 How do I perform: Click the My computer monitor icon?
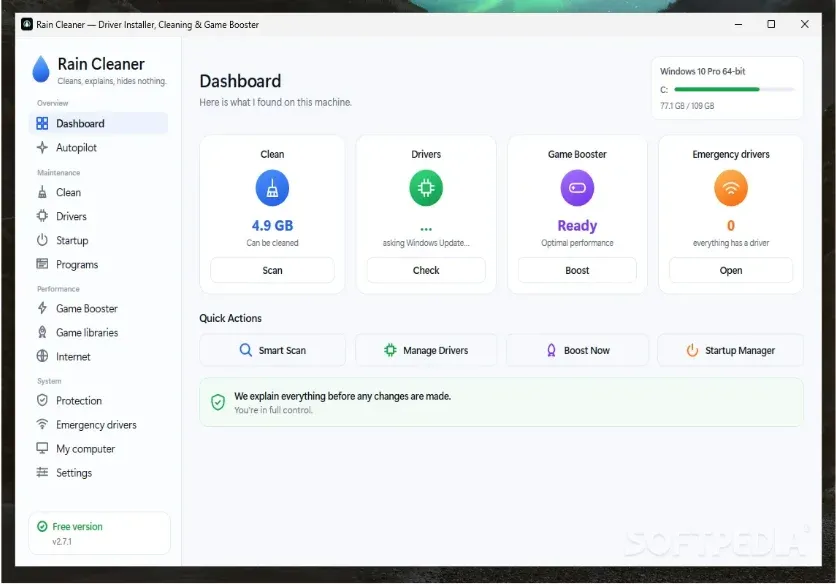[42, 448]
